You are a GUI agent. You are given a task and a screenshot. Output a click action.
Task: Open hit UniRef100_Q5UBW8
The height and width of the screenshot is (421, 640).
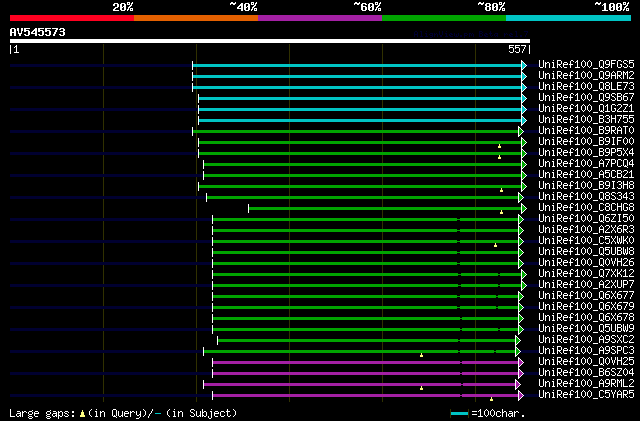(x=586, y=252)
